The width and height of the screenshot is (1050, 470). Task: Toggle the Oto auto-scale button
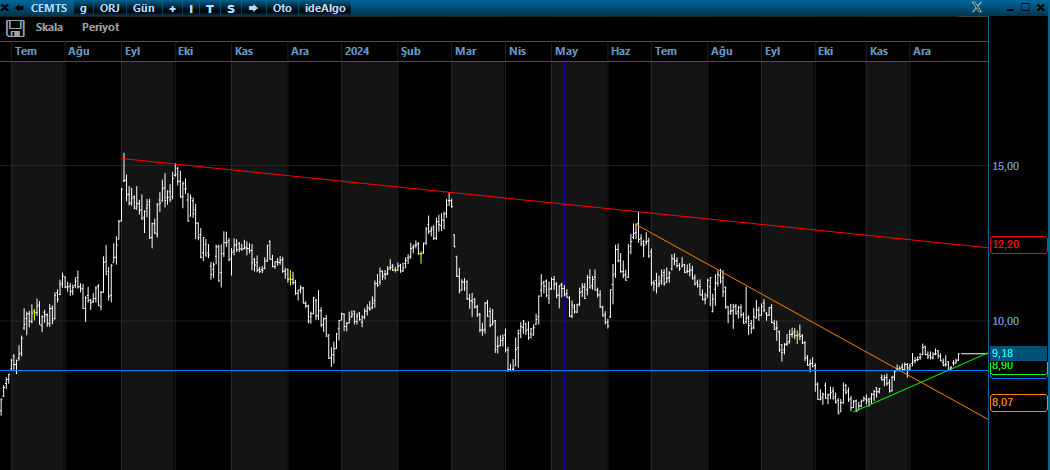282,8
